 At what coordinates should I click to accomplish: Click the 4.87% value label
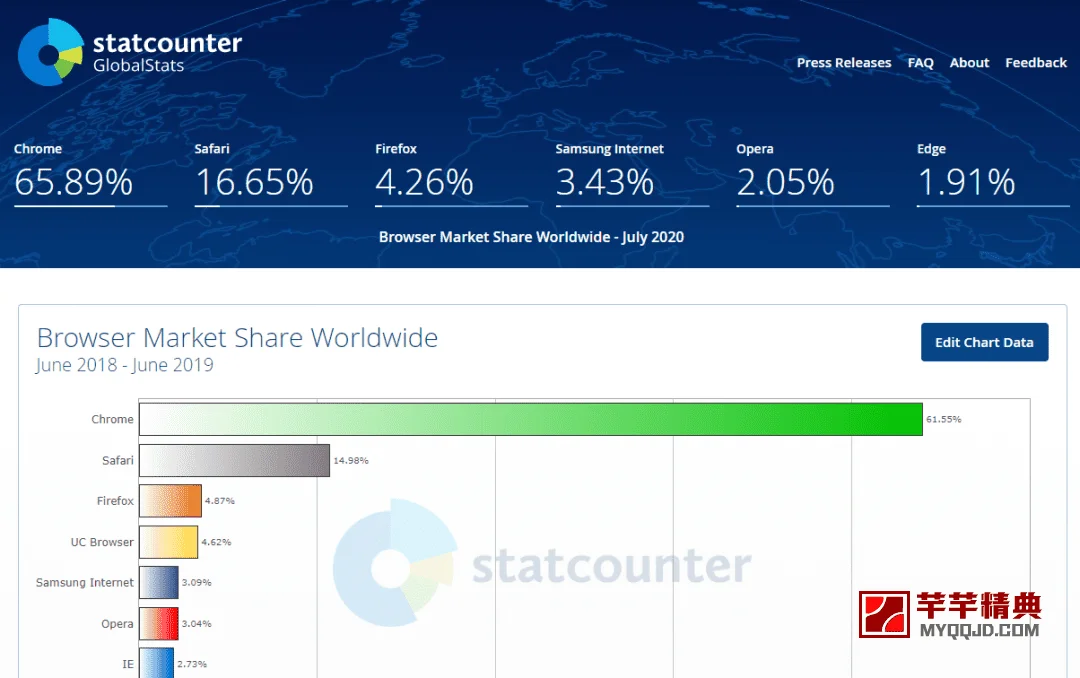click(x=220, y=501)
